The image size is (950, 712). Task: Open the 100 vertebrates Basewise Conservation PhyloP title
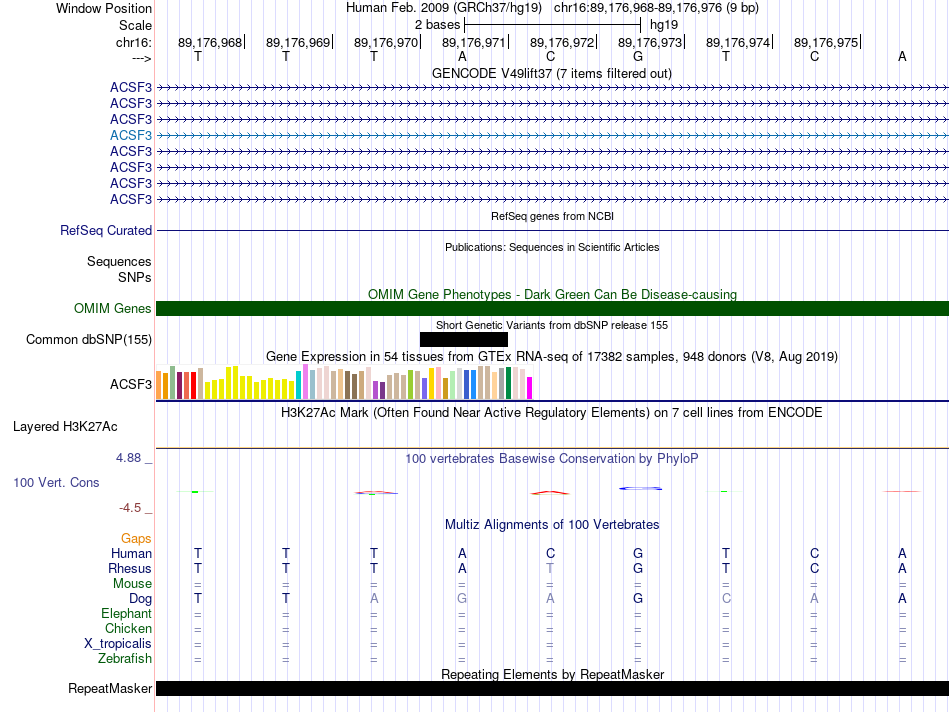click(552, 458)
